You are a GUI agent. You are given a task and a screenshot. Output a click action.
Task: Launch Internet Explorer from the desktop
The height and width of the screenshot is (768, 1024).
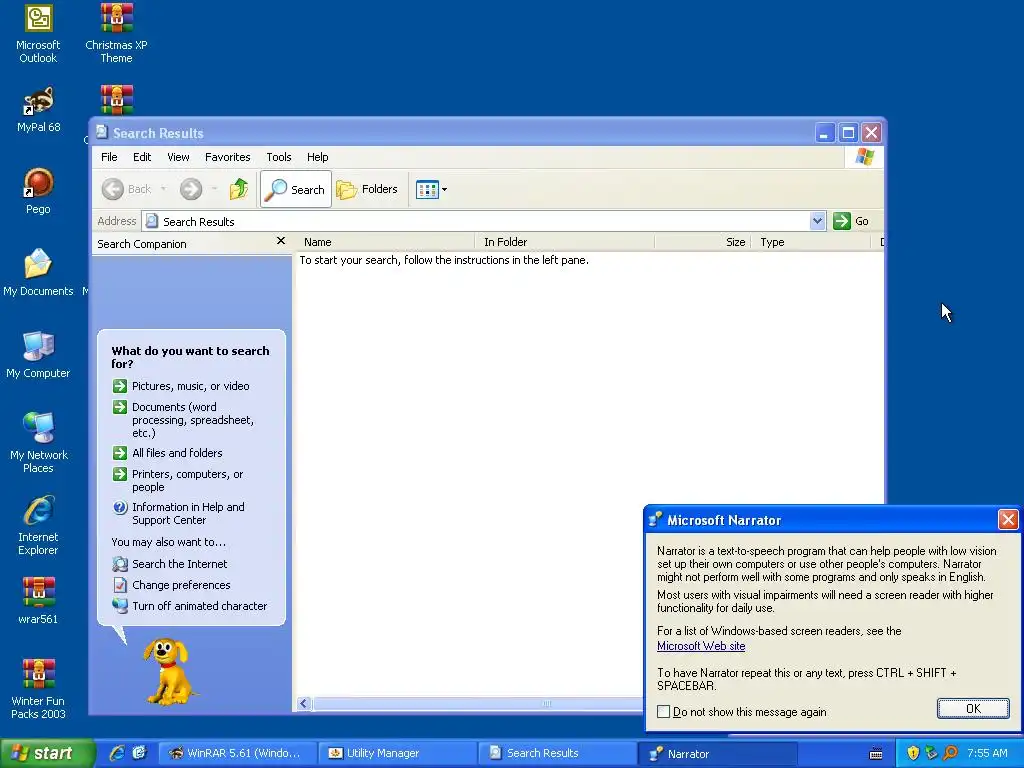38,526
